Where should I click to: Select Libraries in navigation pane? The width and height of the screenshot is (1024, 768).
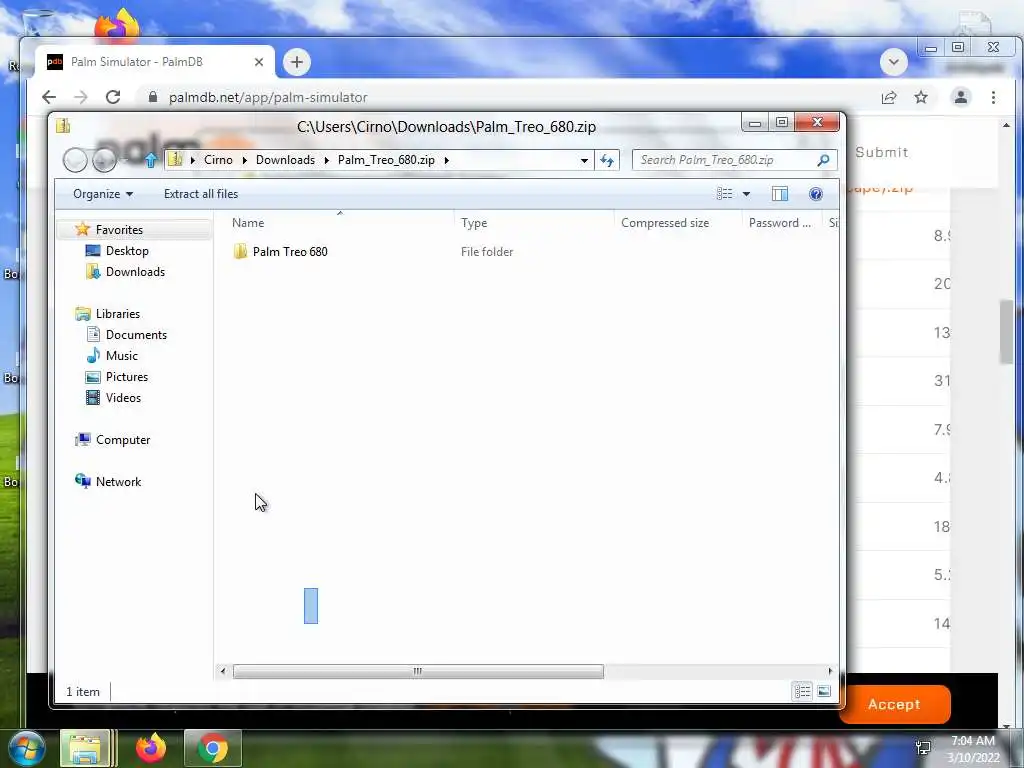pyautogui.click(x=118, y=313)
